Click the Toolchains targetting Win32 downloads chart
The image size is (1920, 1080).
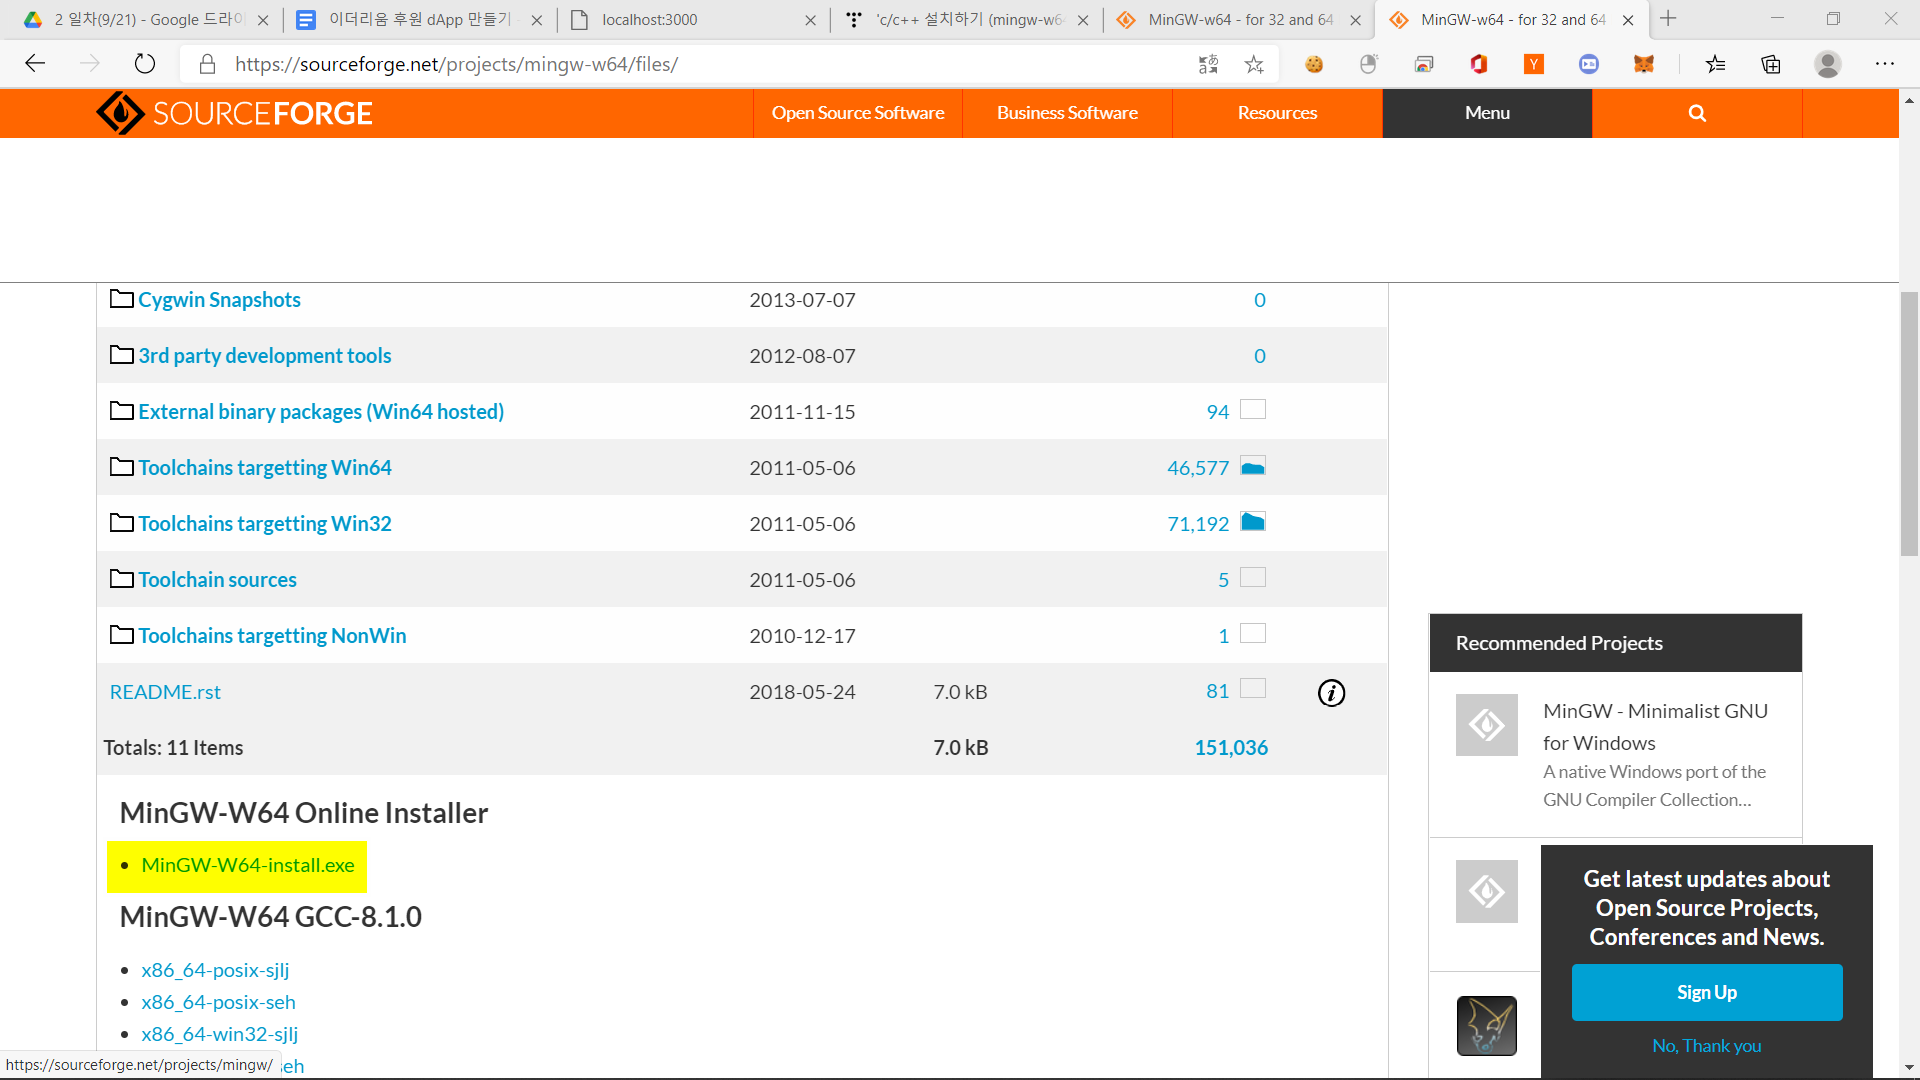1252,522
